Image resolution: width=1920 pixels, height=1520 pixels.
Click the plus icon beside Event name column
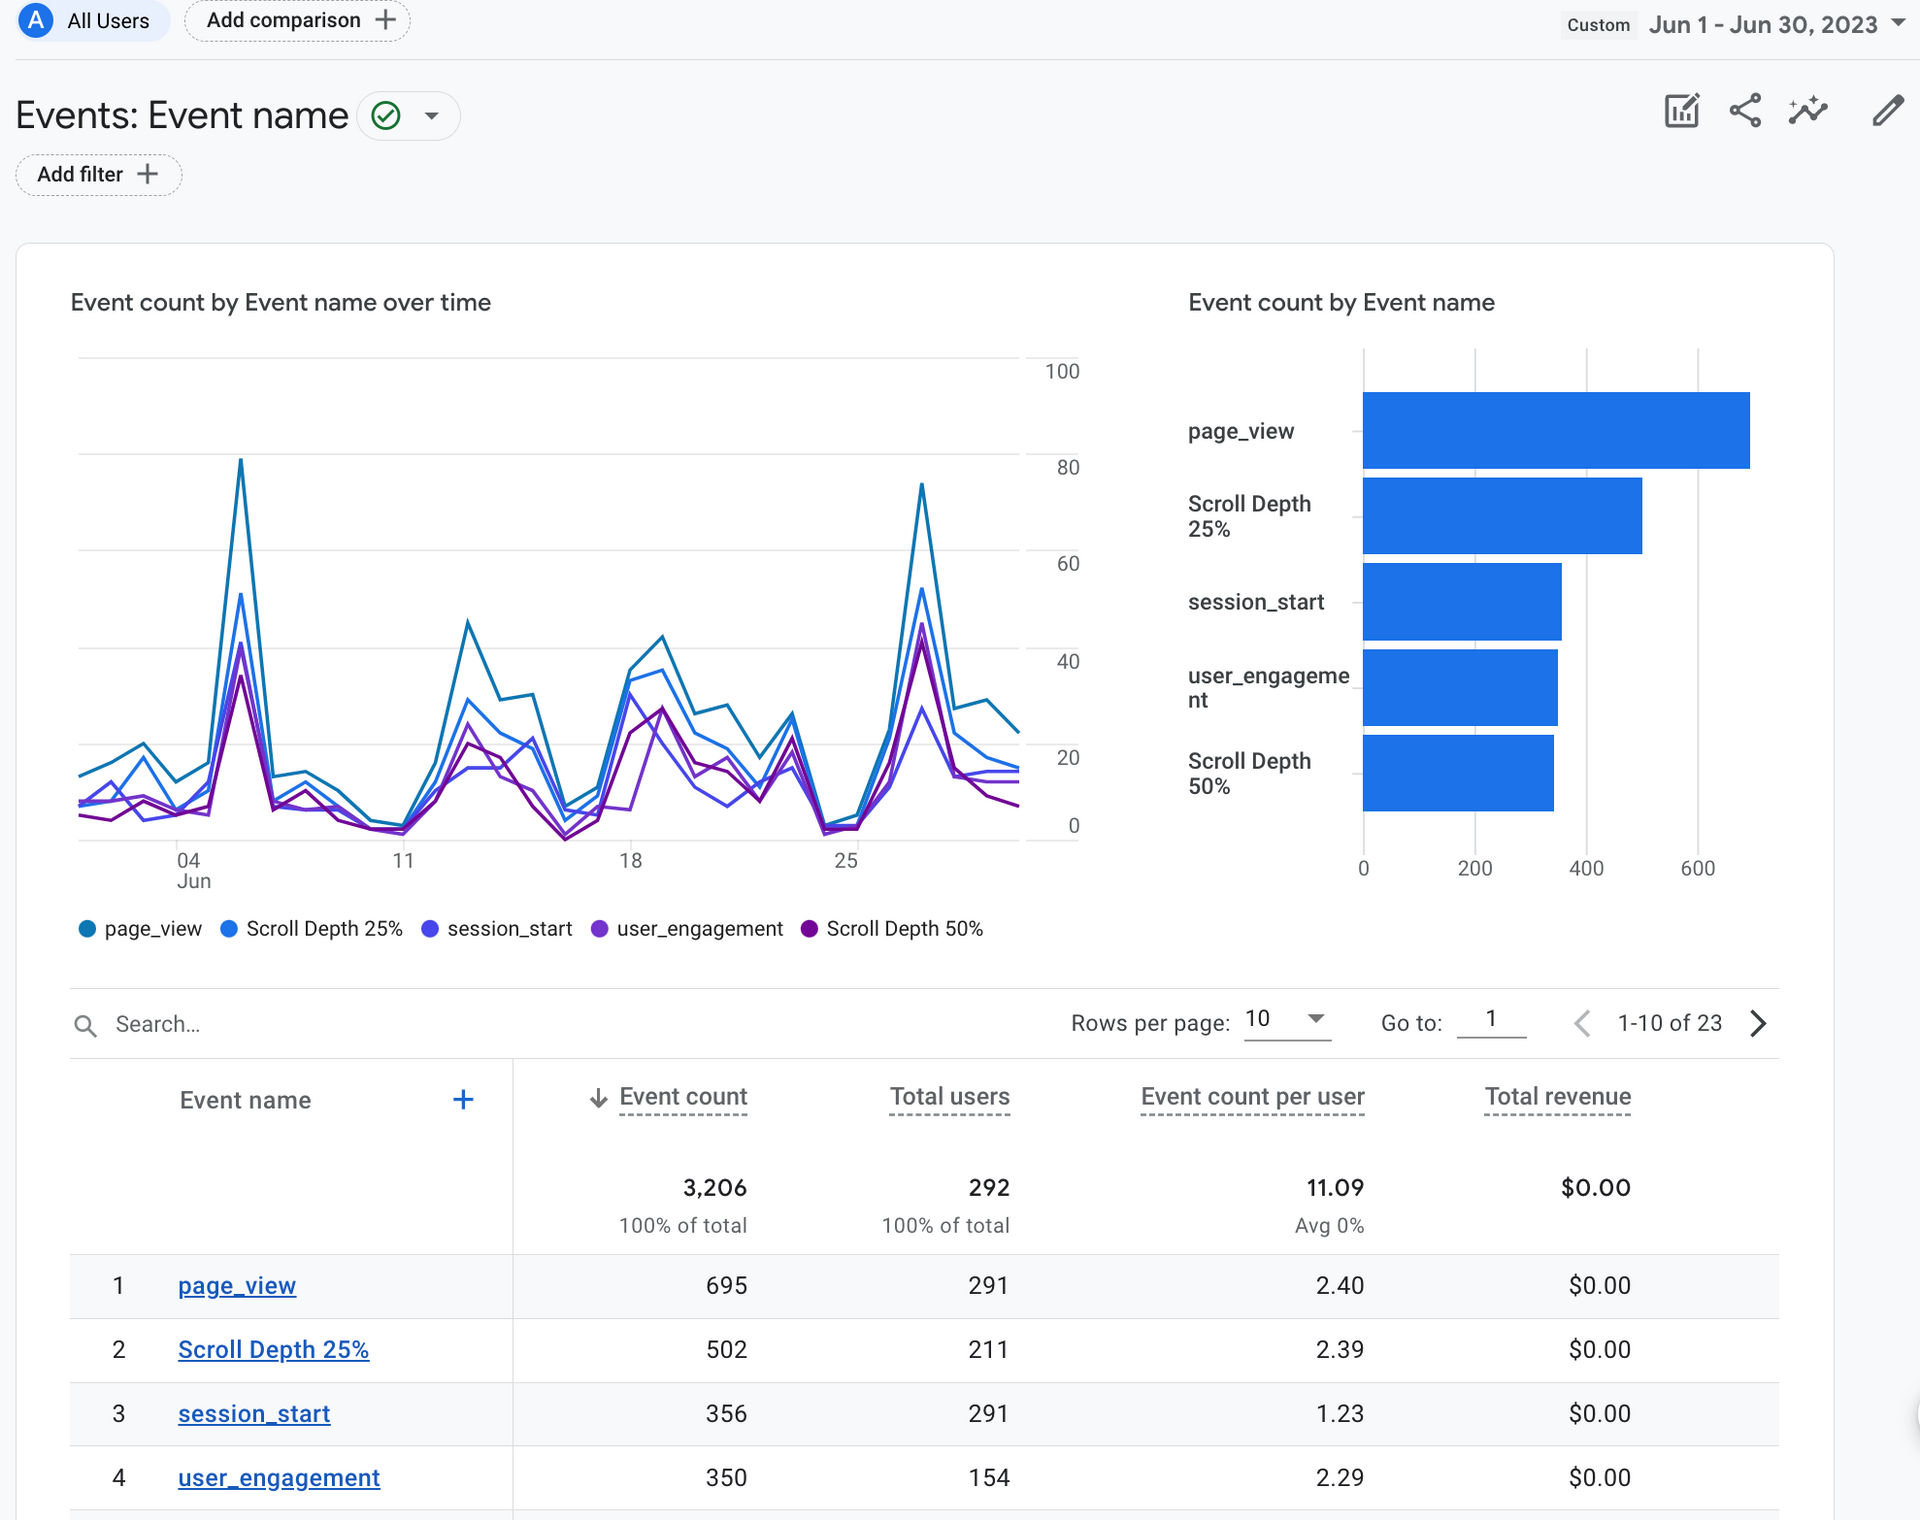463,1100
